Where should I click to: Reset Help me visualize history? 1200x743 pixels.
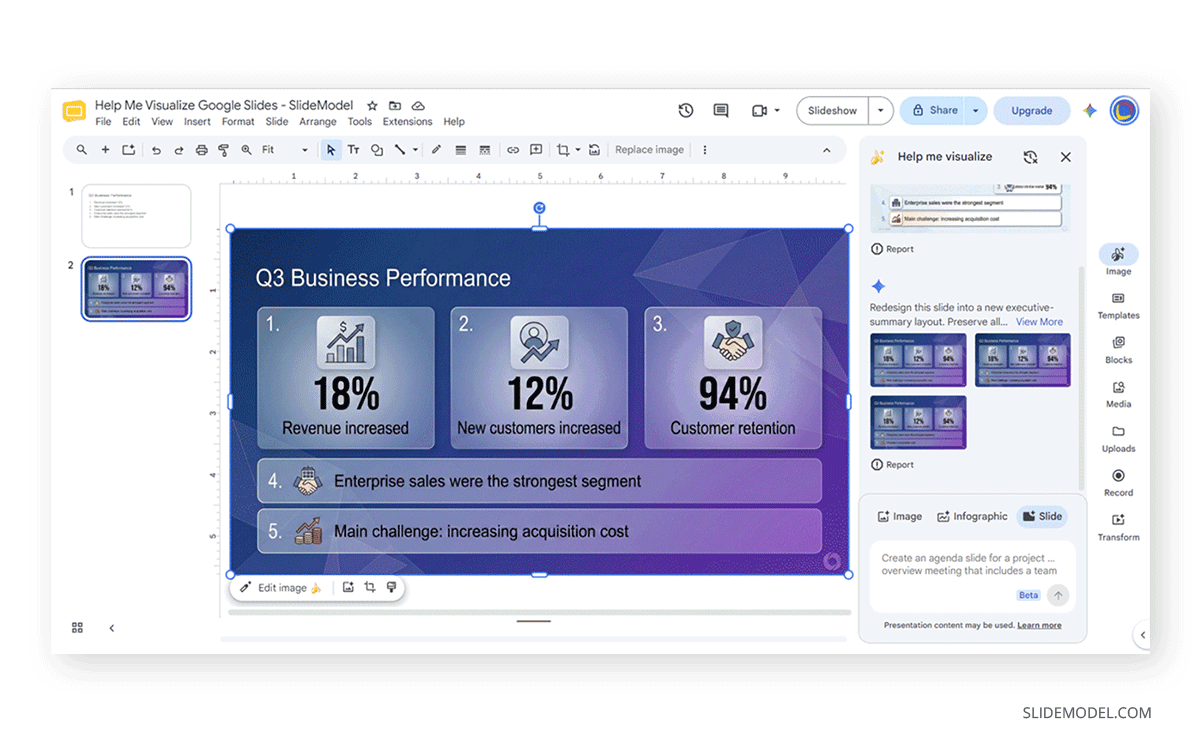pyautogui.click(x=1030, y=157)
